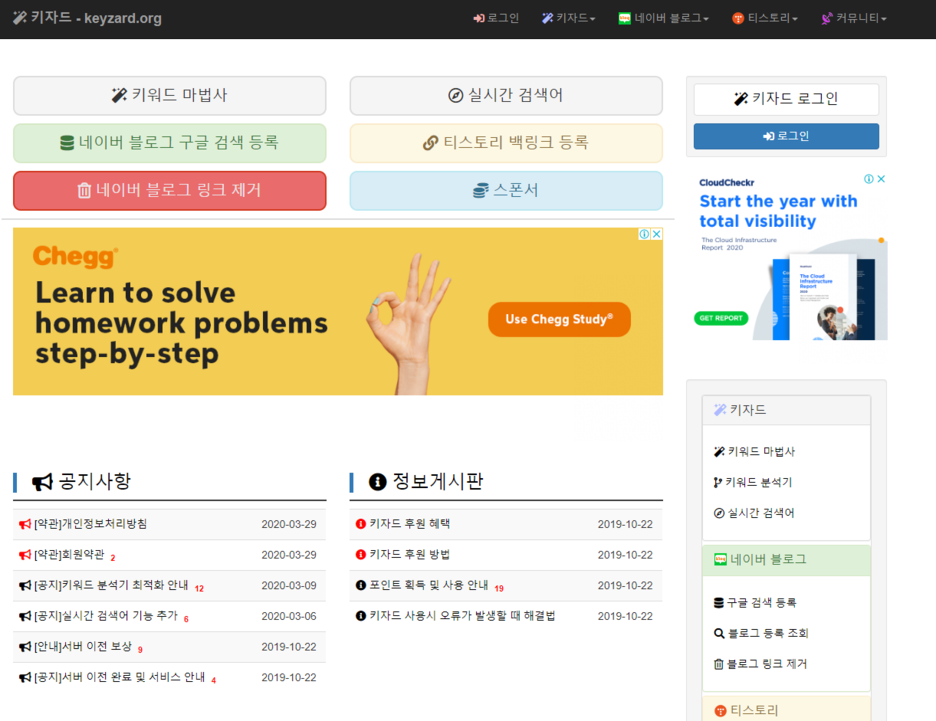This screenshot has width=936, height=721.
Task: Open the 키워드 마법사 large button
Action: coord(170,95)
